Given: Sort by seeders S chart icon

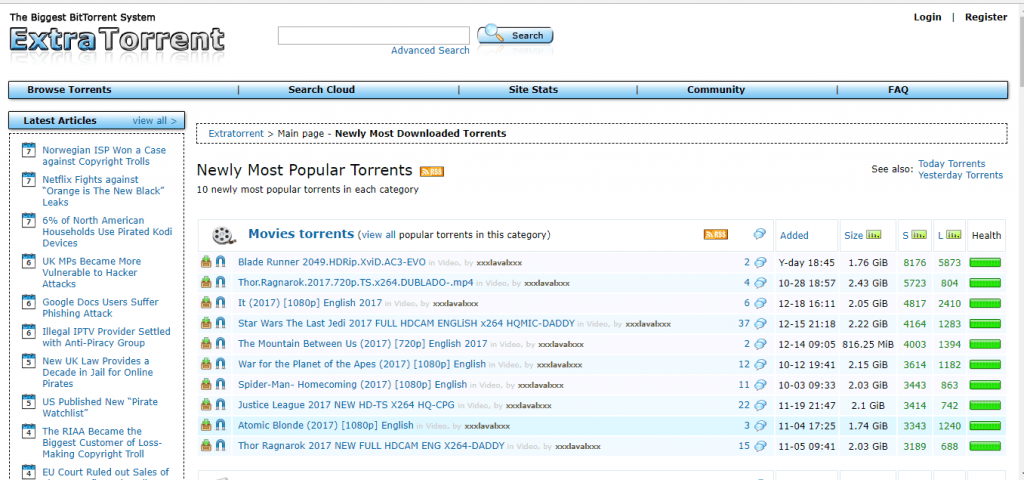Looking at the screenshot, I should pyautogui.click(x=920, y=234).
